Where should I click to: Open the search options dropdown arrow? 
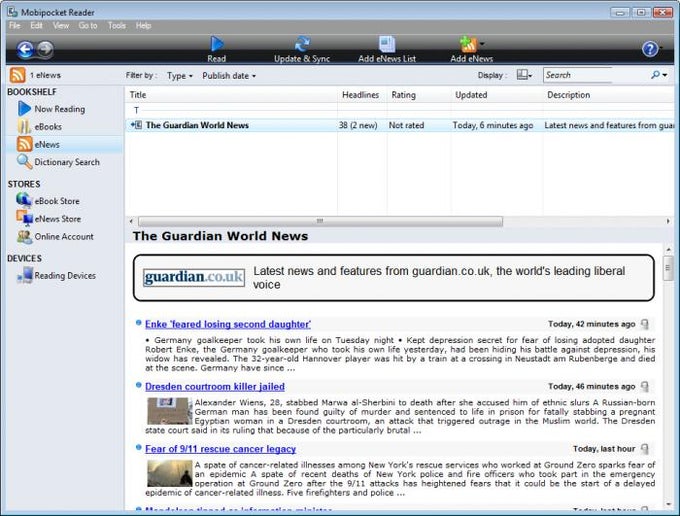[665, 75]
